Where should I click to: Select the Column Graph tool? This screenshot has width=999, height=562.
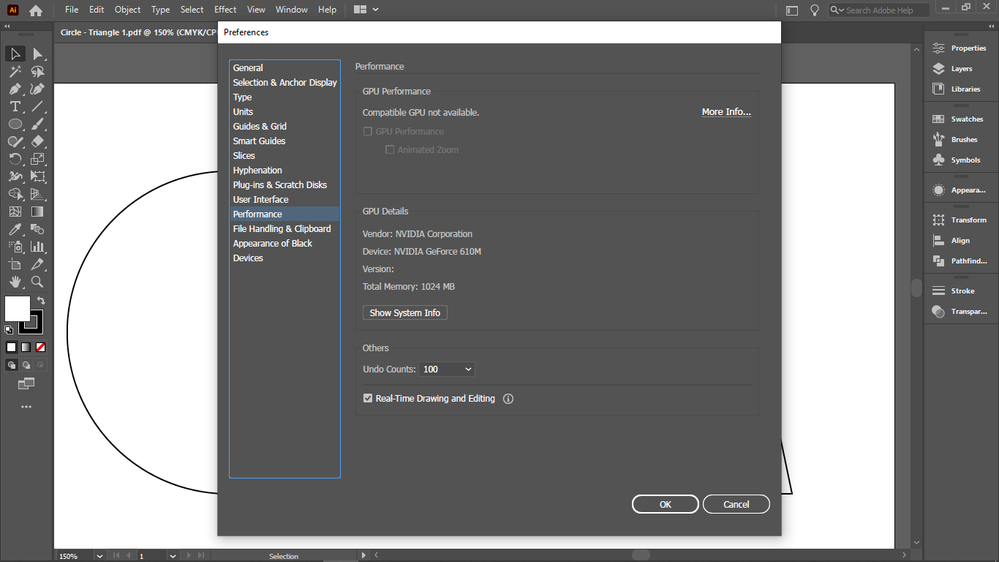[38, 247]
